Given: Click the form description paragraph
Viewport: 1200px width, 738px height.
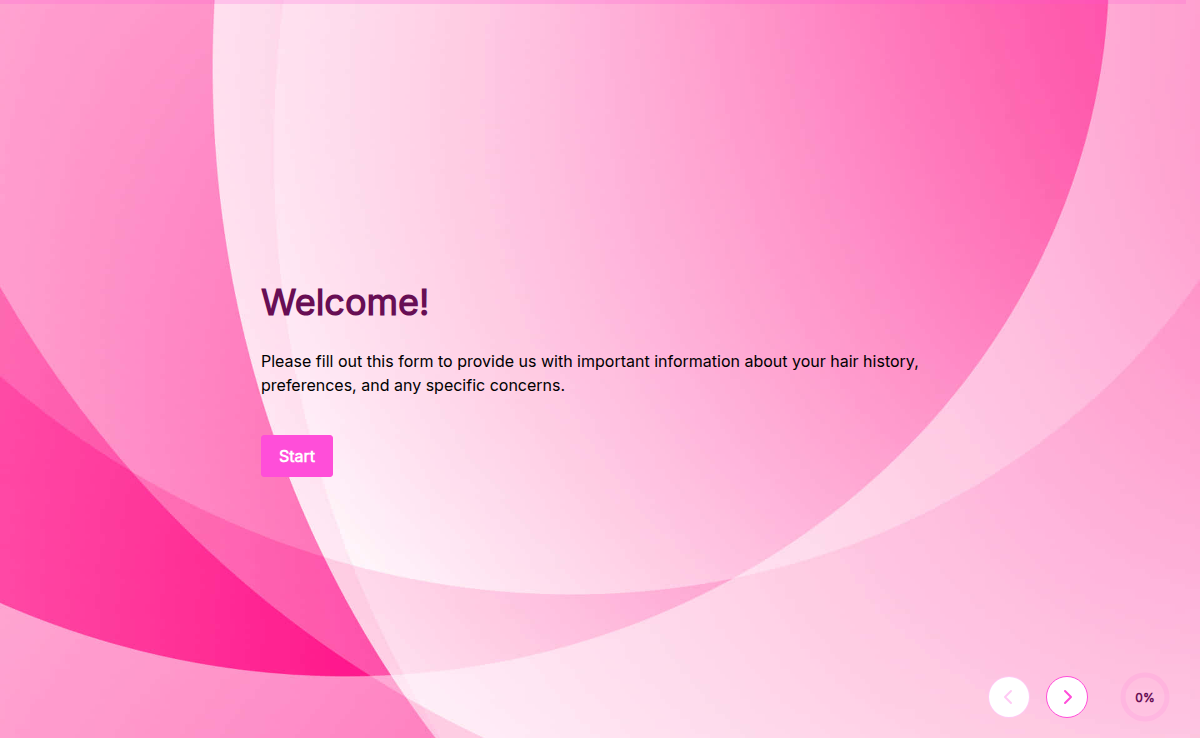Looking at the screenshot, I should click(x=589, y=373).
